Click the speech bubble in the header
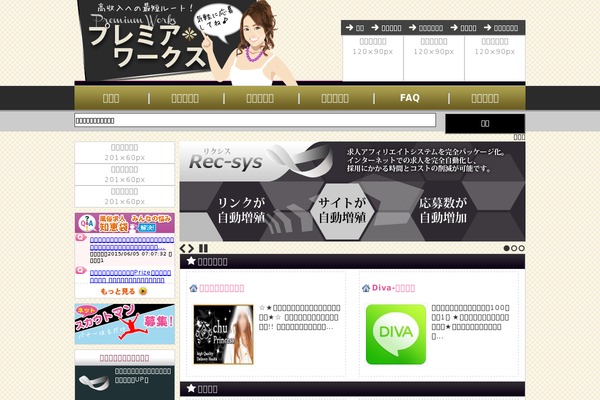 [218, 22]
